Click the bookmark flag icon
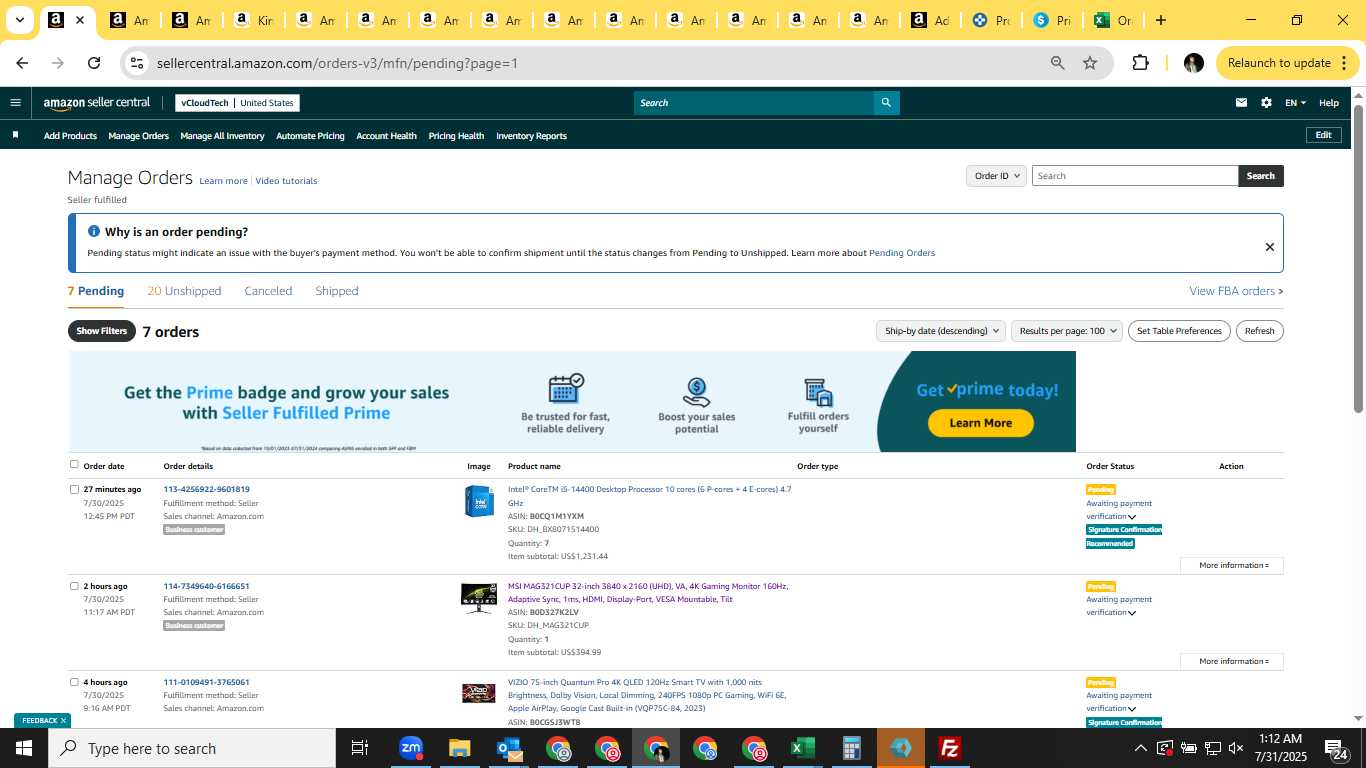Viewport: 1366px width, 768px height. click(x=15, y=135)
